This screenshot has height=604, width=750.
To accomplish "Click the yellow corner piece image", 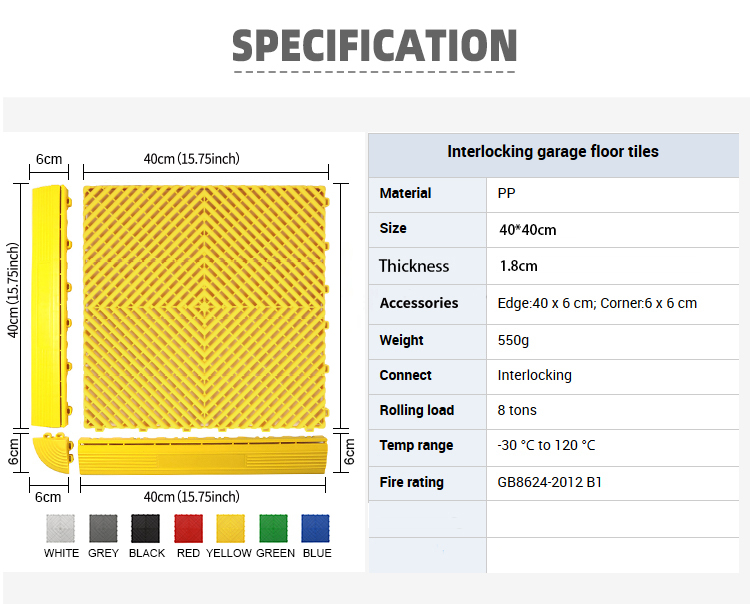I will 53,453.
